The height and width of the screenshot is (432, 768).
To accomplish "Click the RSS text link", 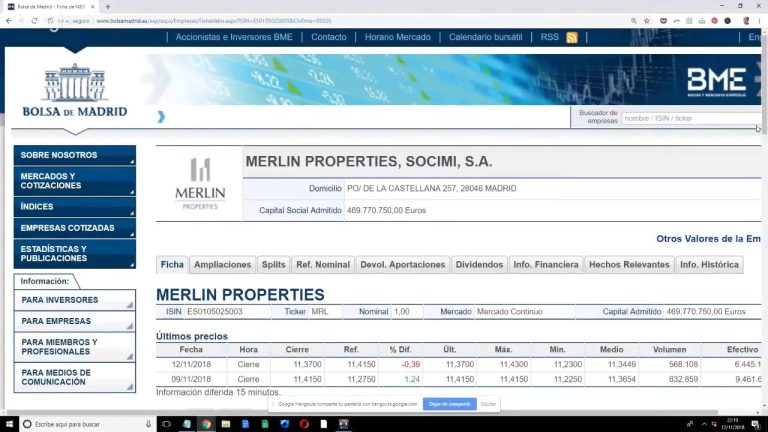I will click(550, 37).
